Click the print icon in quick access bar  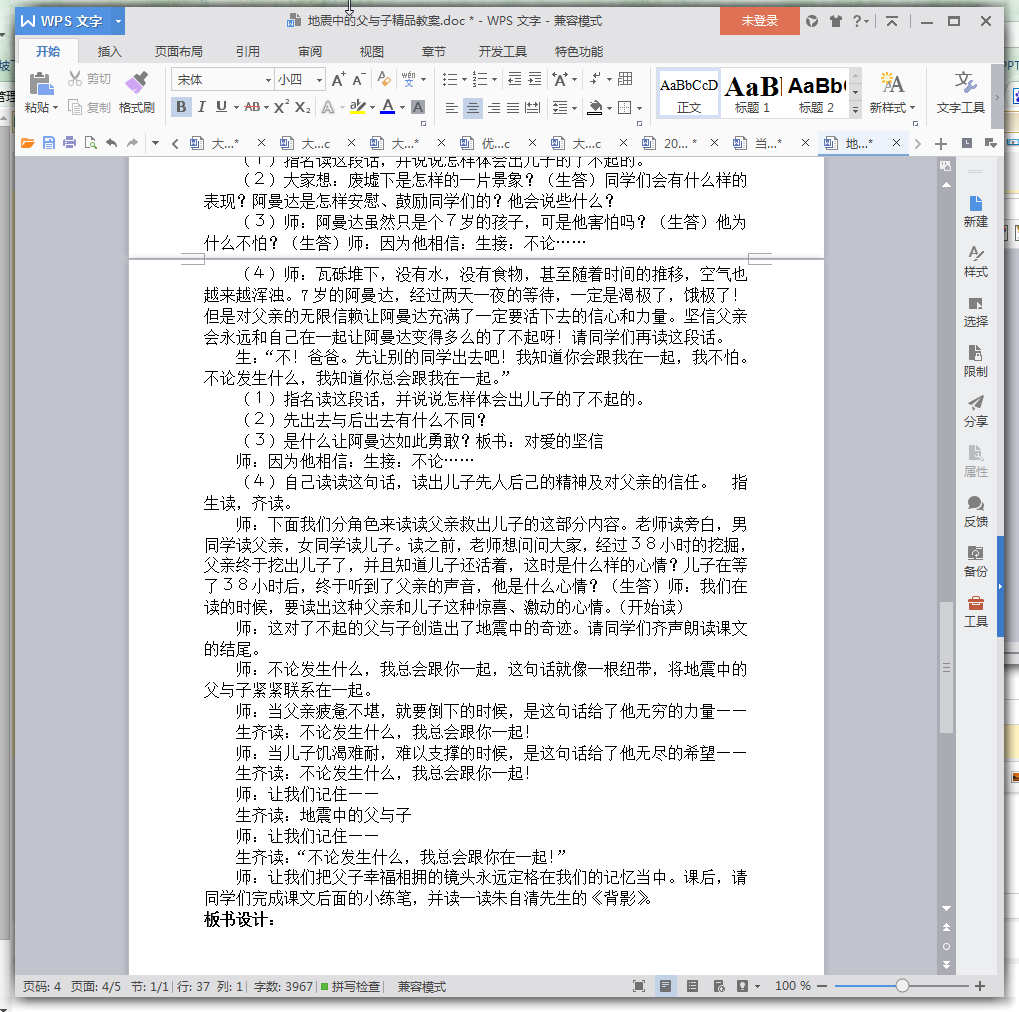coord(70,143)
